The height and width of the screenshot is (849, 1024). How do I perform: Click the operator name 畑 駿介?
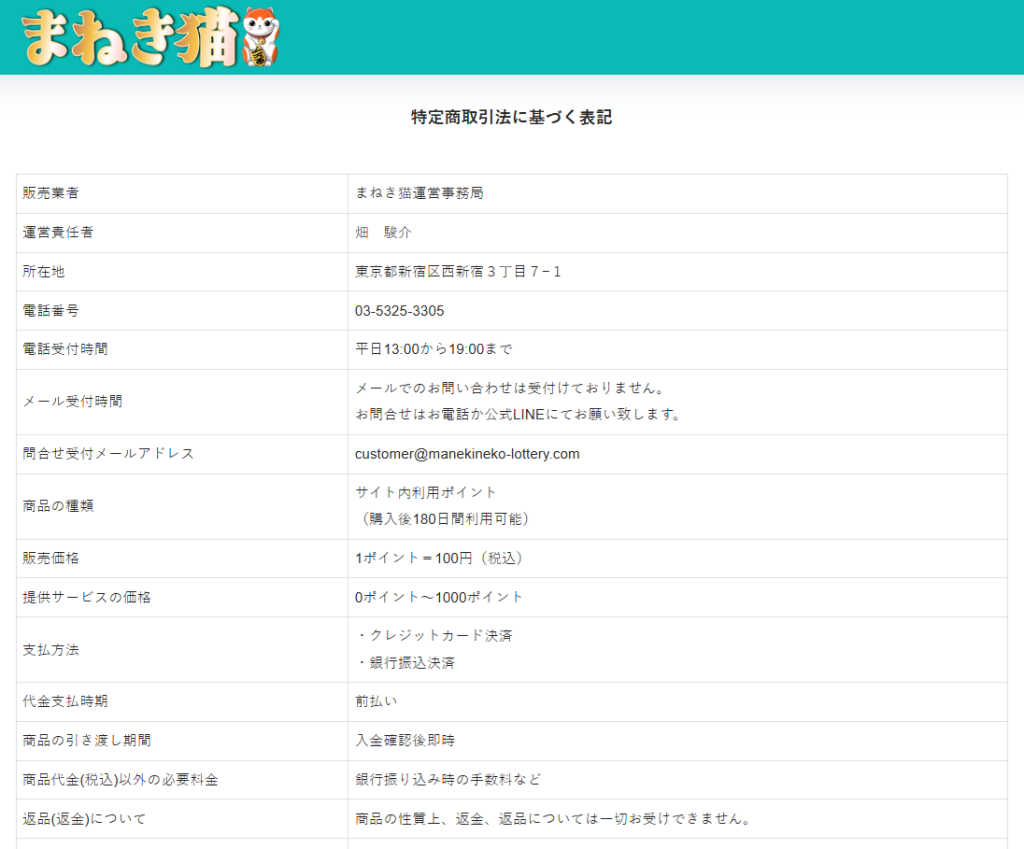[x=383, y=232]
